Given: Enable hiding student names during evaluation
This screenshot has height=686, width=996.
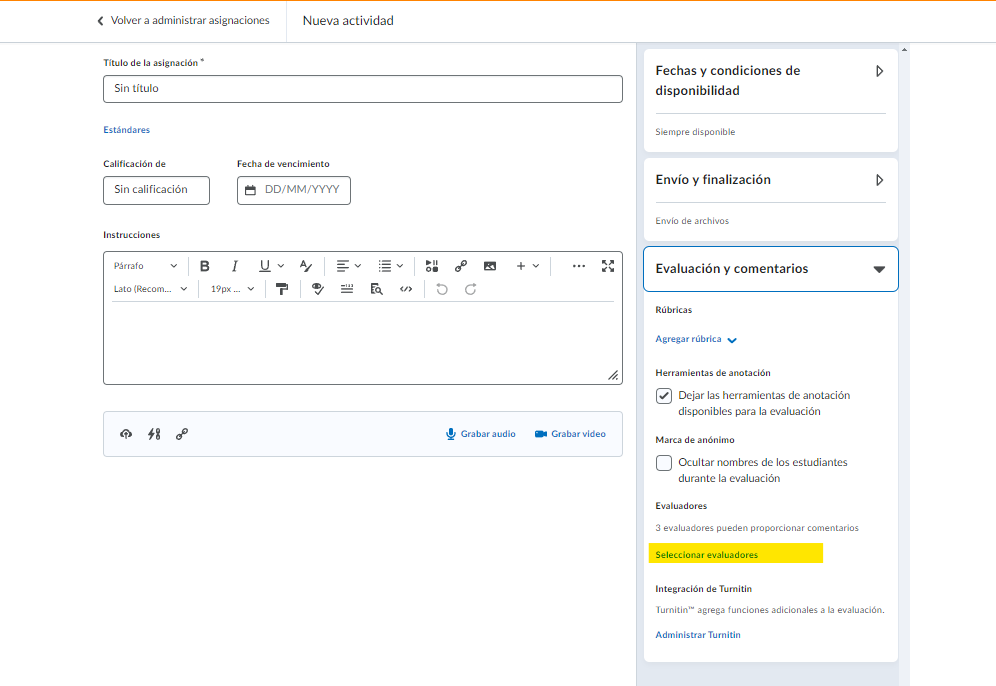Looking at the screenshot, I should 664,463.
